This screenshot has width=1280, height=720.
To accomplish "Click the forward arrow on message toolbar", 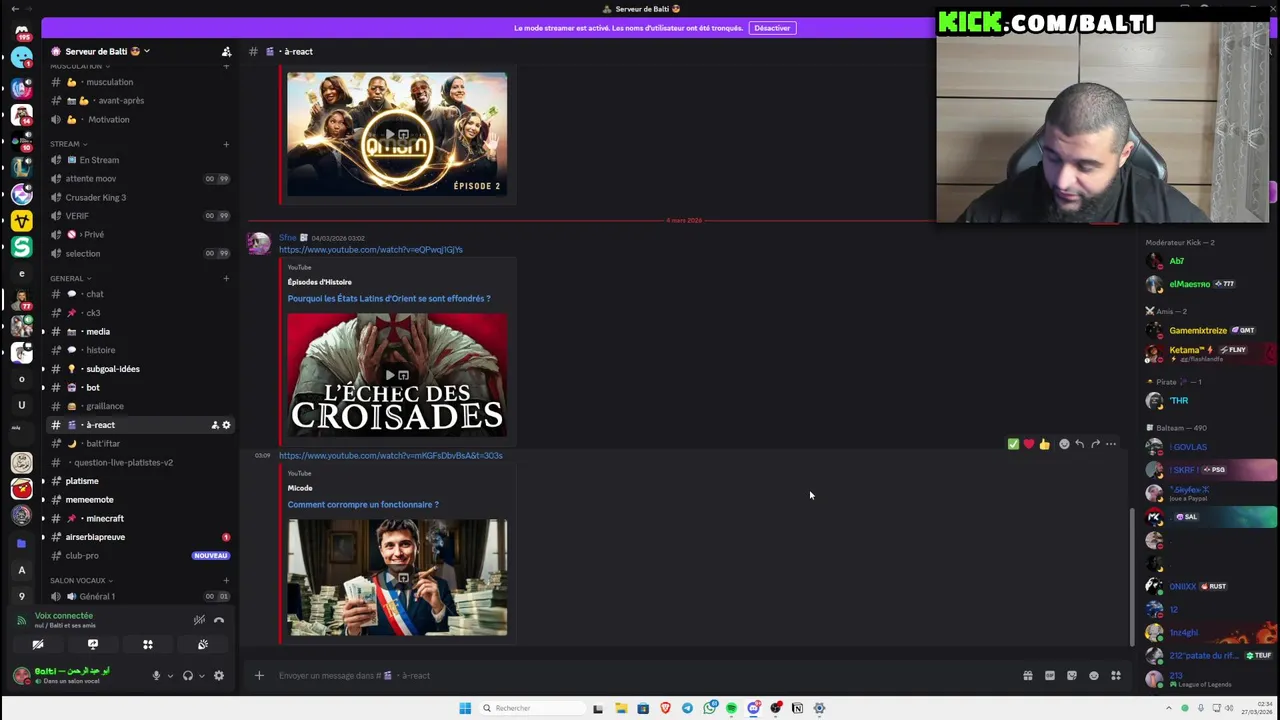I will [1095, 444].
